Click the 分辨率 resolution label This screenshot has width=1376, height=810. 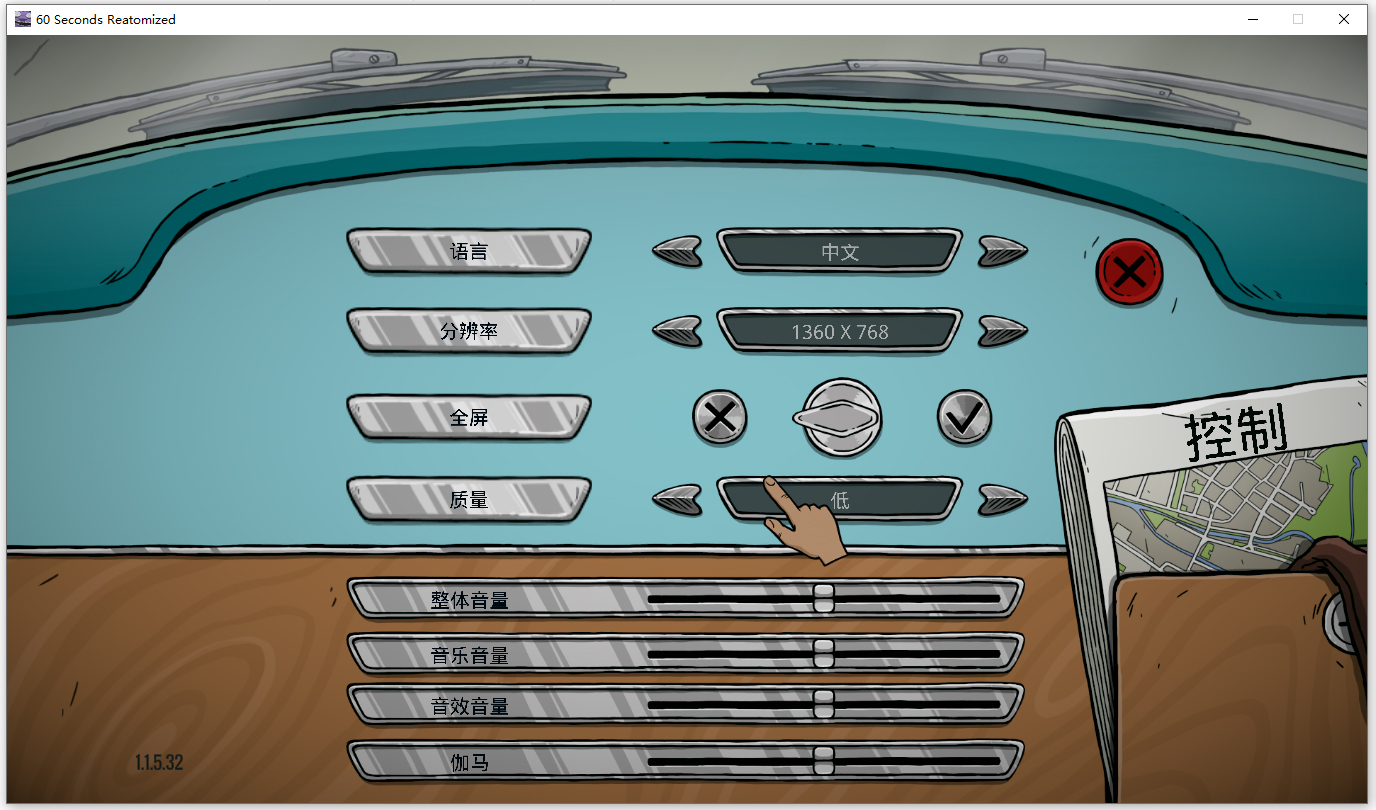coord(469,331)
